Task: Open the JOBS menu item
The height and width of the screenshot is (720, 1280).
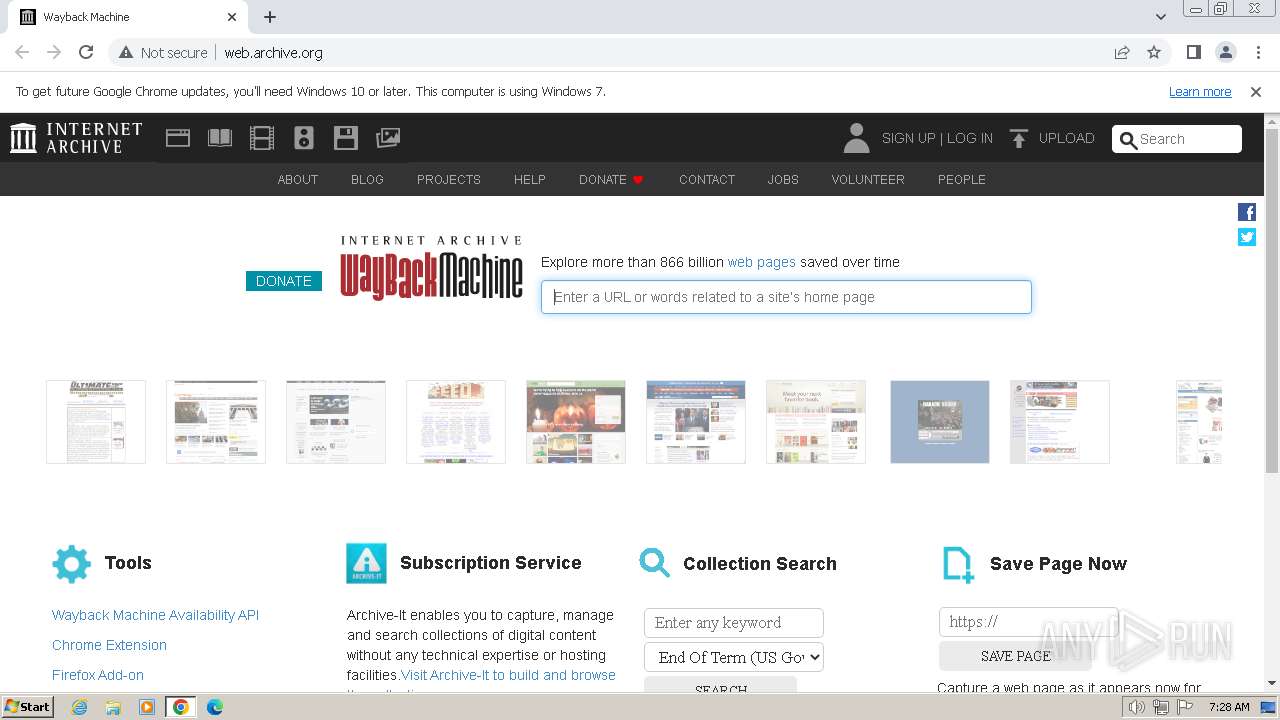Action: pos(783,180)
